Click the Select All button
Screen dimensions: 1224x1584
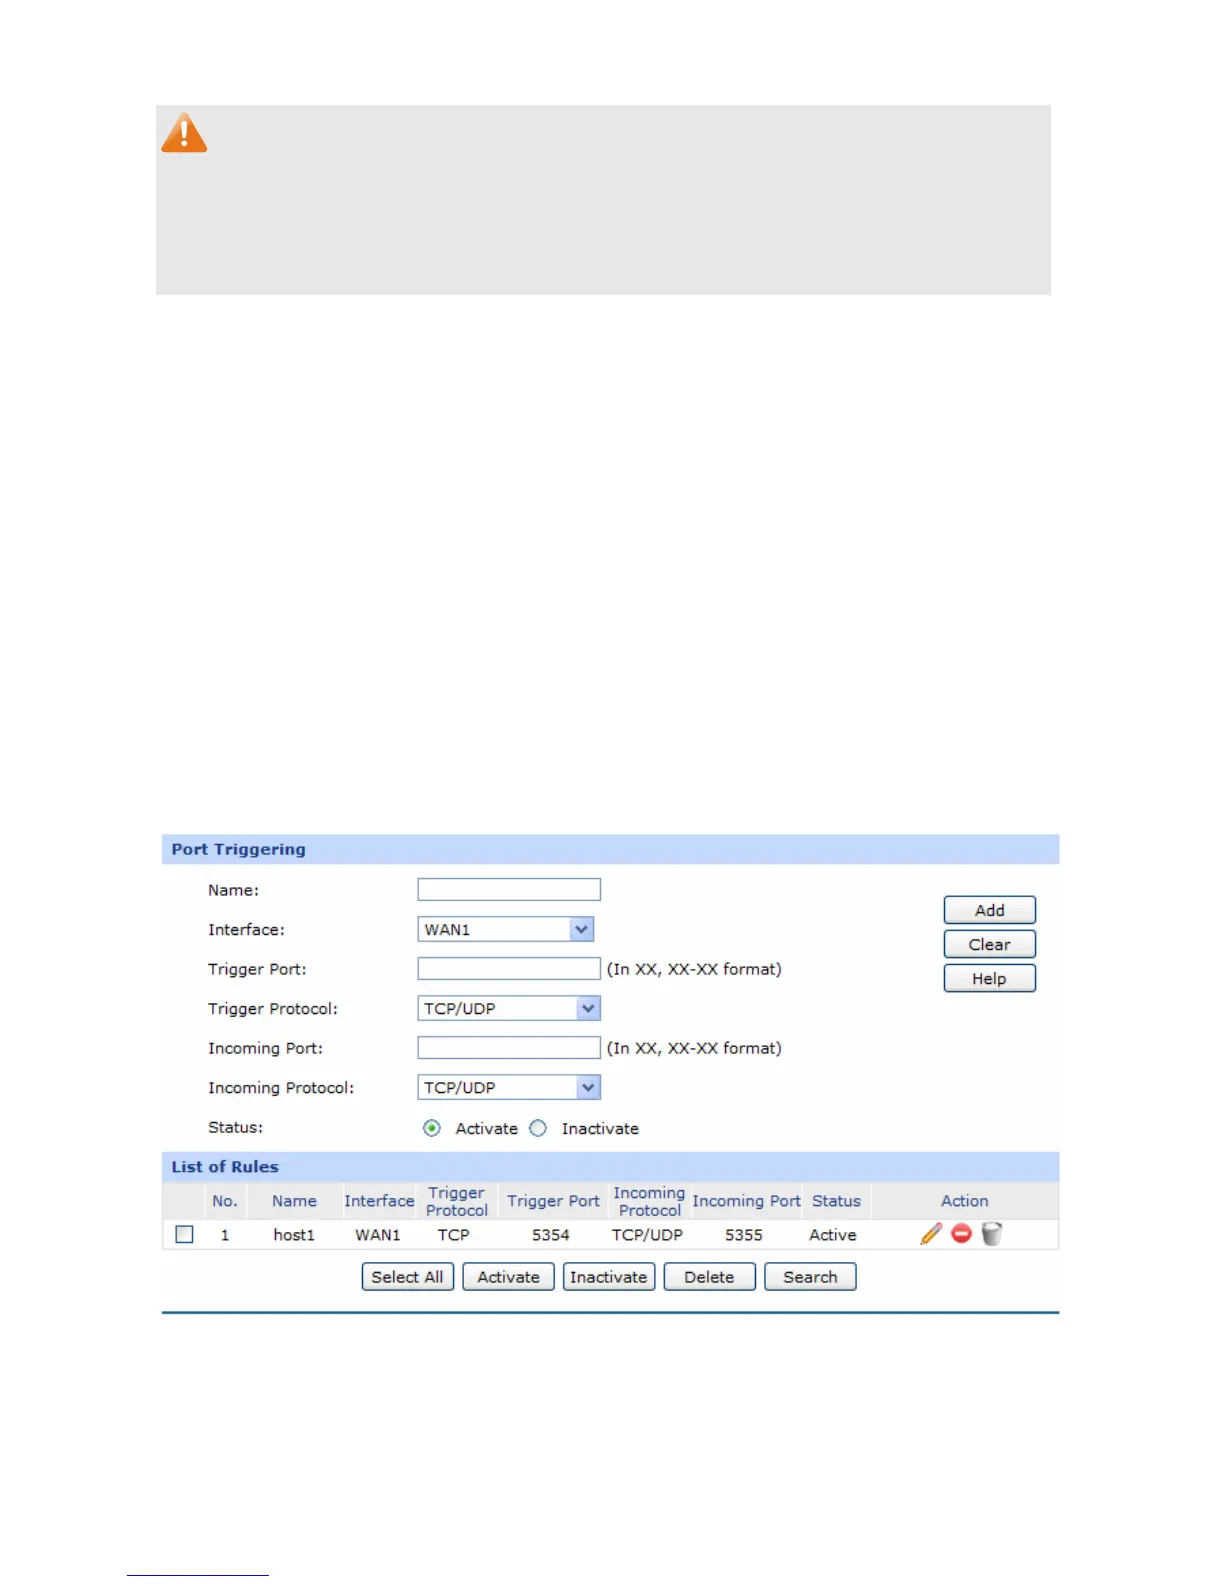point(407,1277)
